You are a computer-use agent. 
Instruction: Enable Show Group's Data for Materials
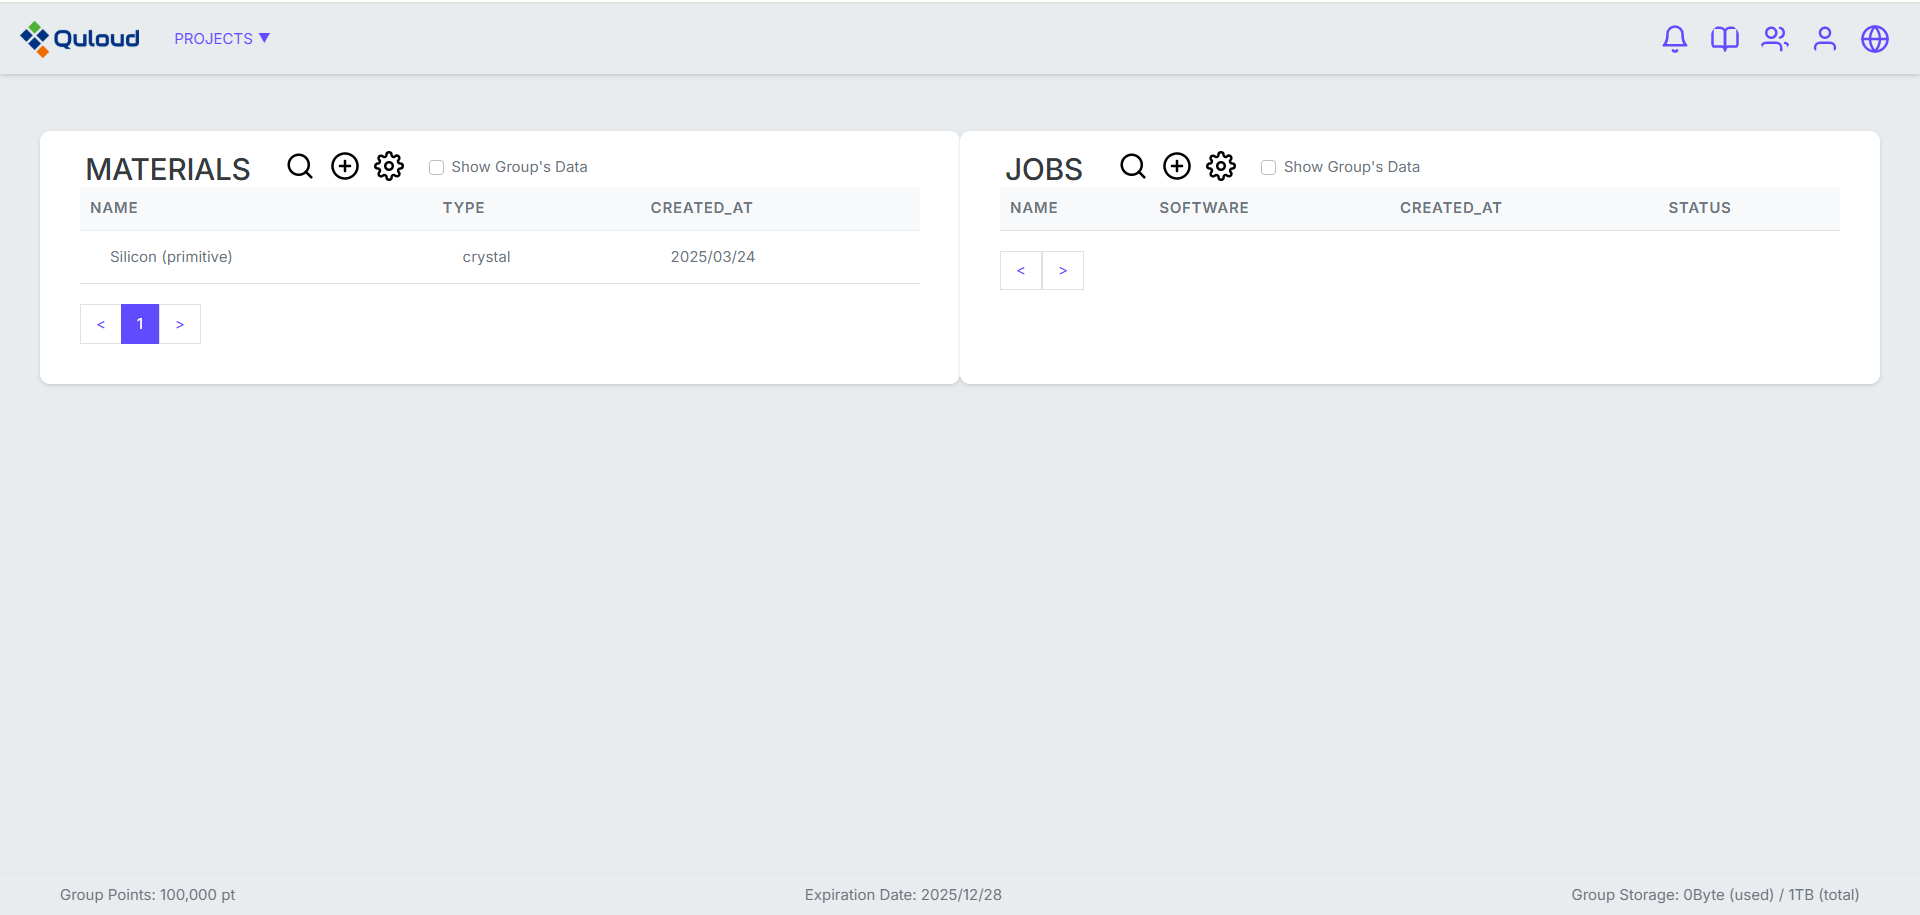click(x=437, y=168)
